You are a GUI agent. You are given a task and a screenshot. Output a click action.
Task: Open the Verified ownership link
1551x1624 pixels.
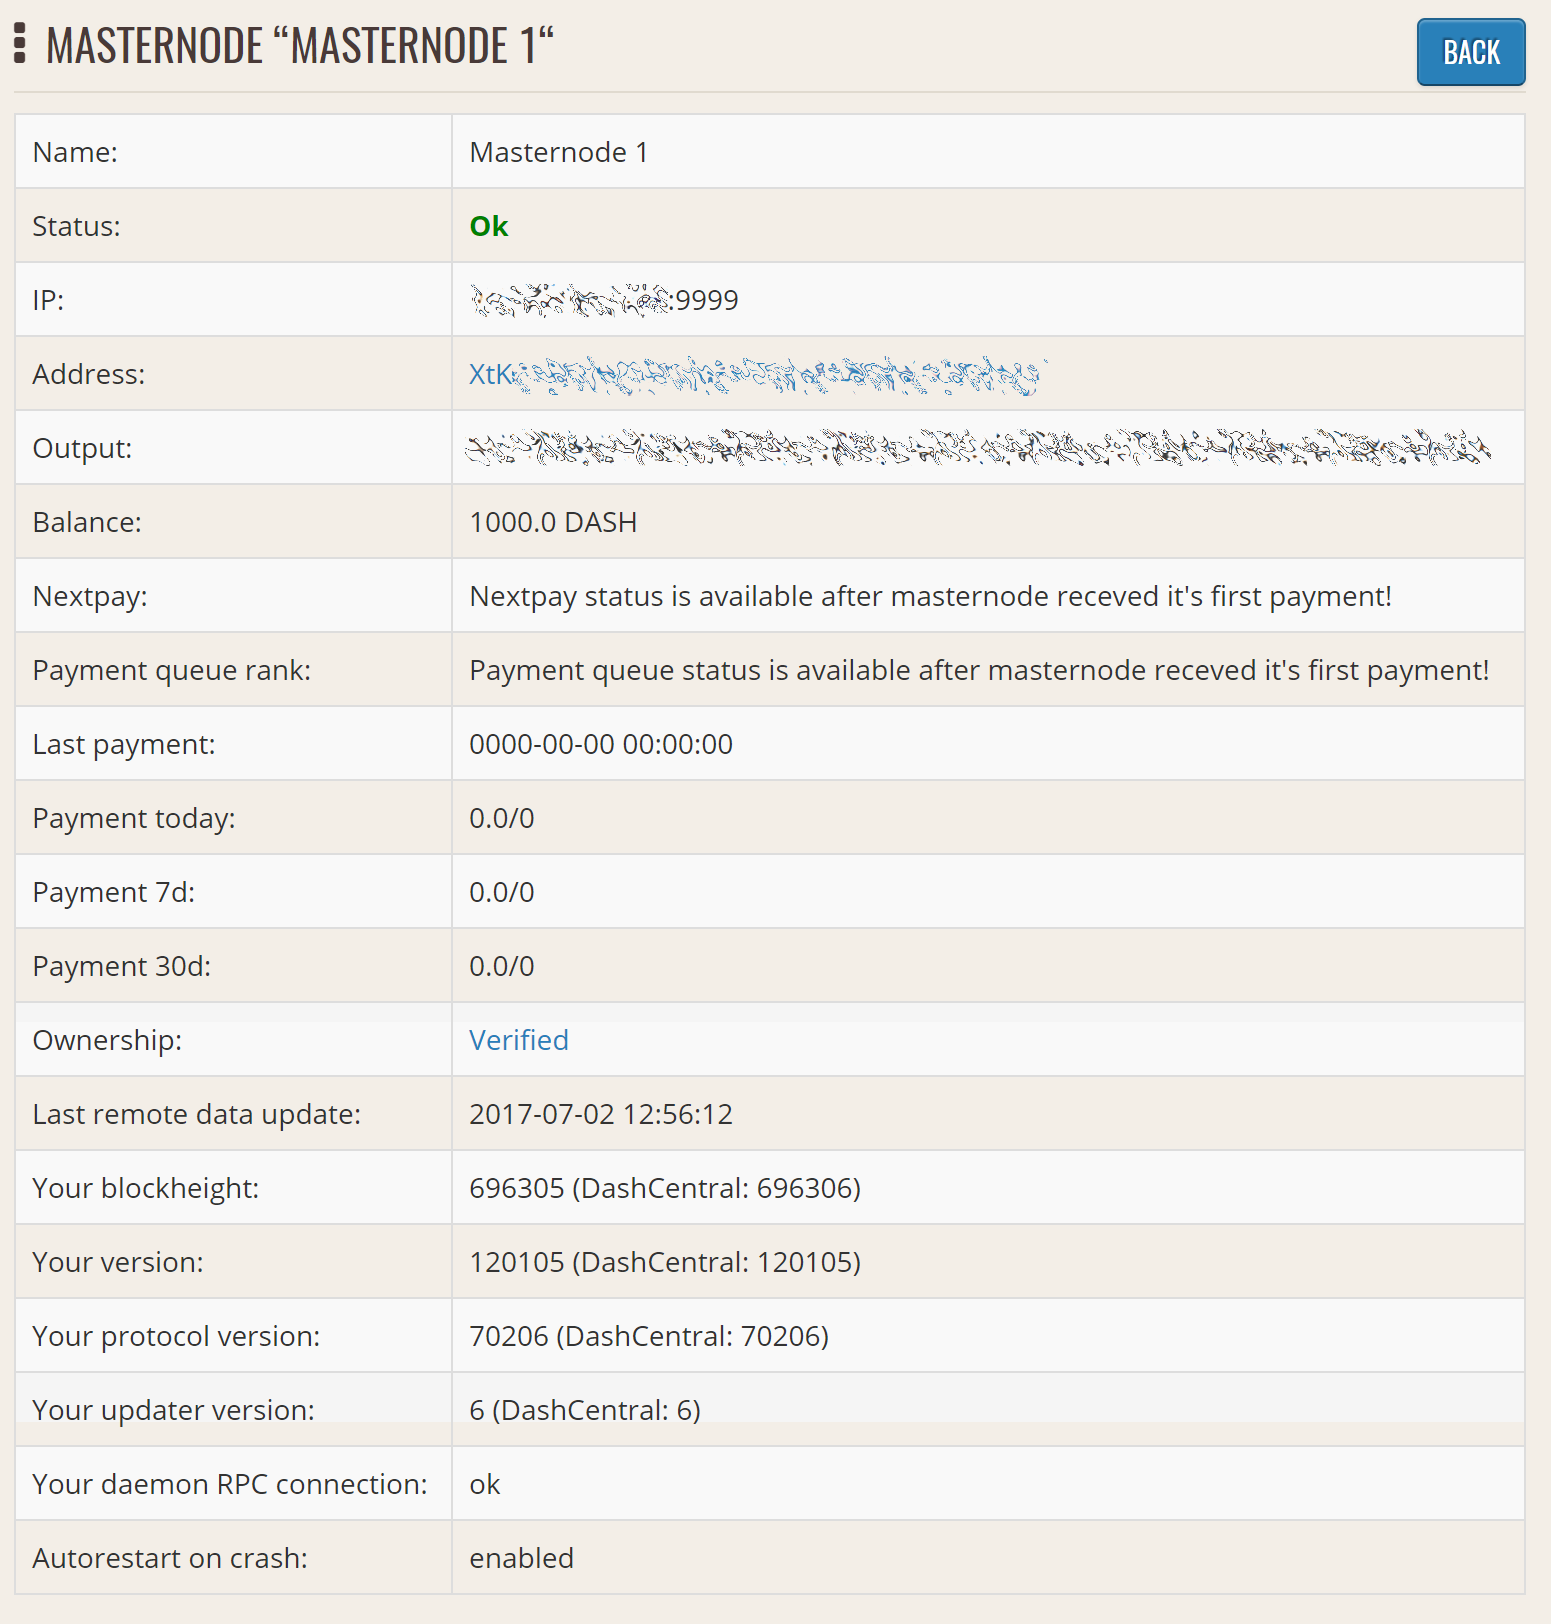tap(518, 1041)
